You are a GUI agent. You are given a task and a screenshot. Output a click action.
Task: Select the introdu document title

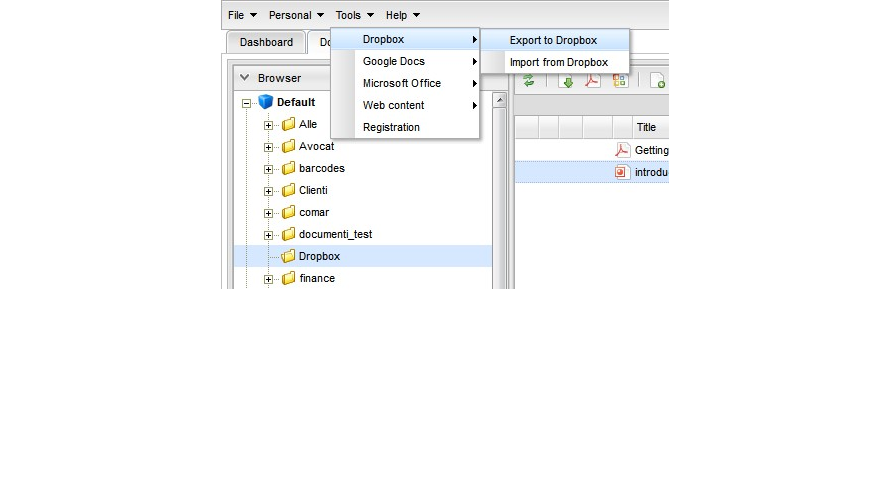[652, 172]
